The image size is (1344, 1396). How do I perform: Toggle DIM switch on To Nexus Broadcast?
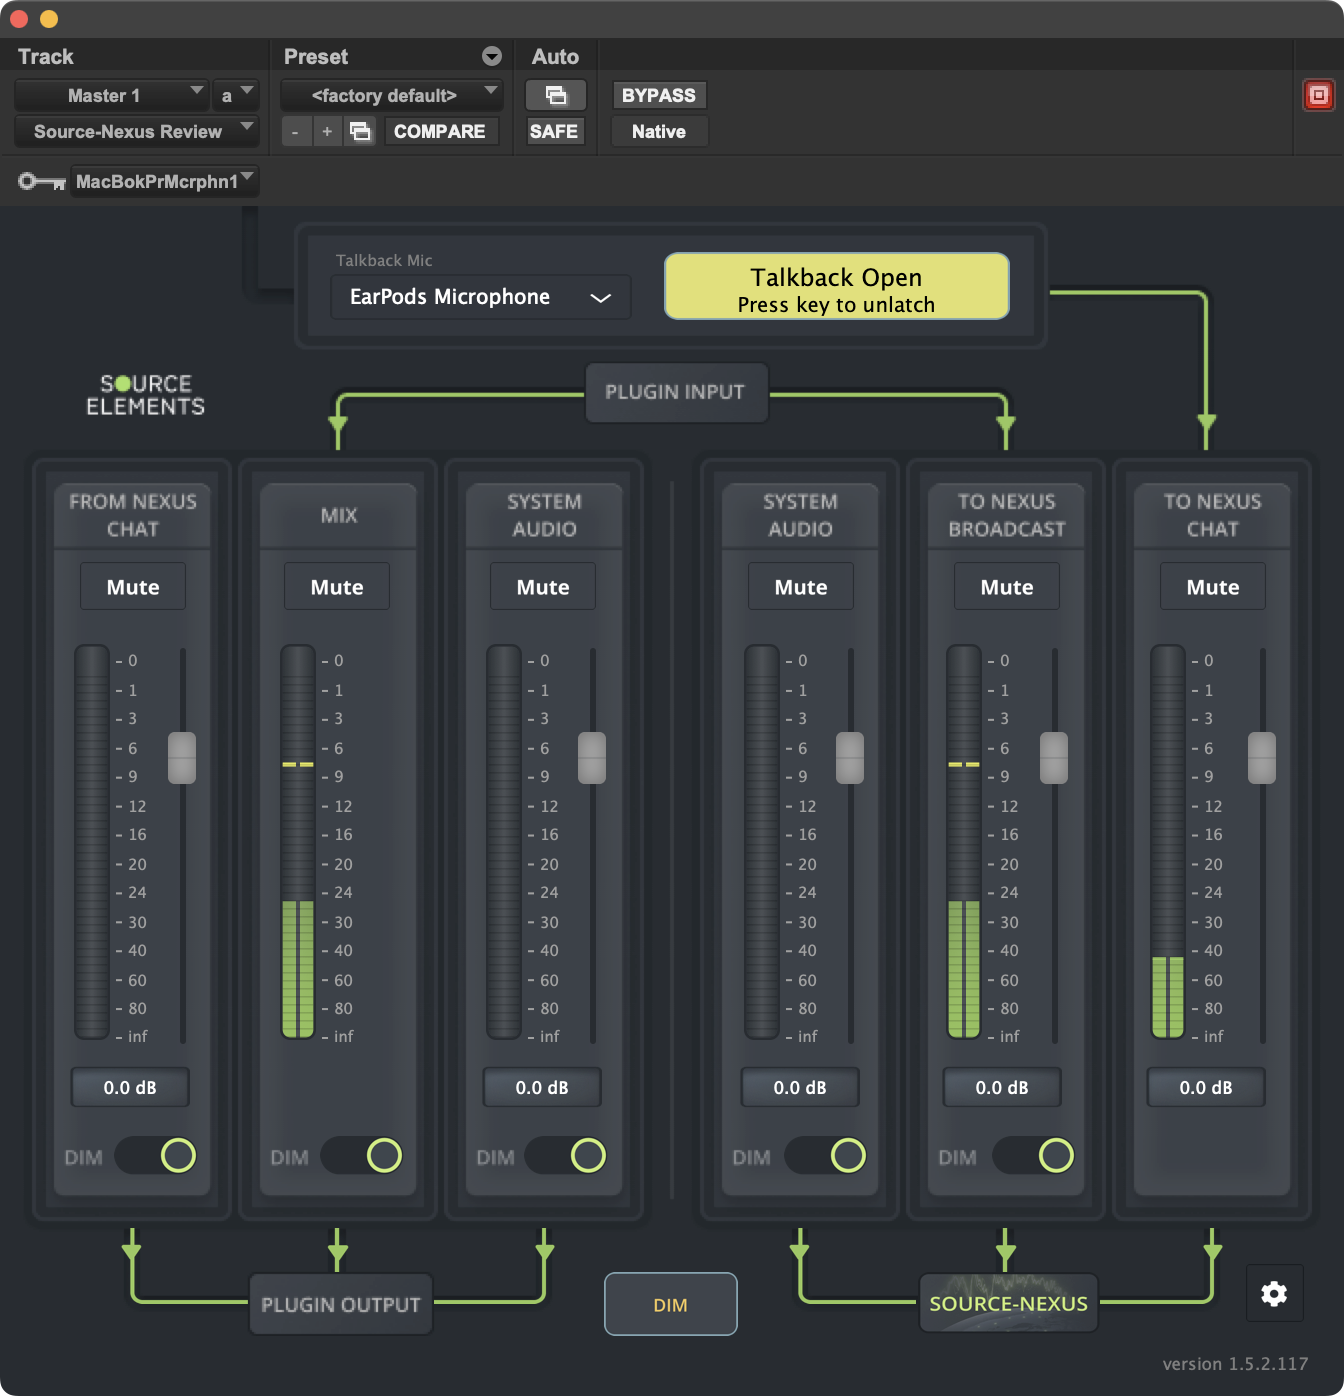coord(1034,1155)
